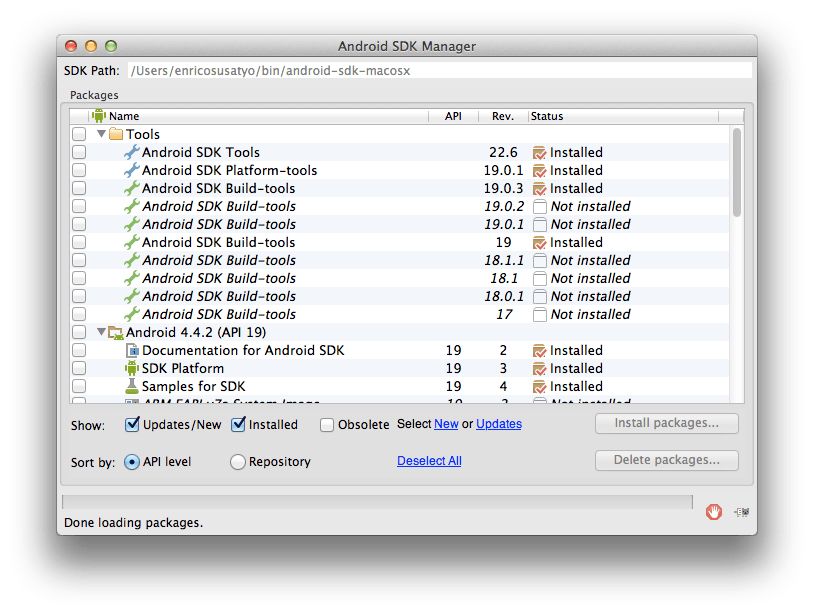814x614 pixels.
Task: Check the Tools group checkbox
Action: 79,134
